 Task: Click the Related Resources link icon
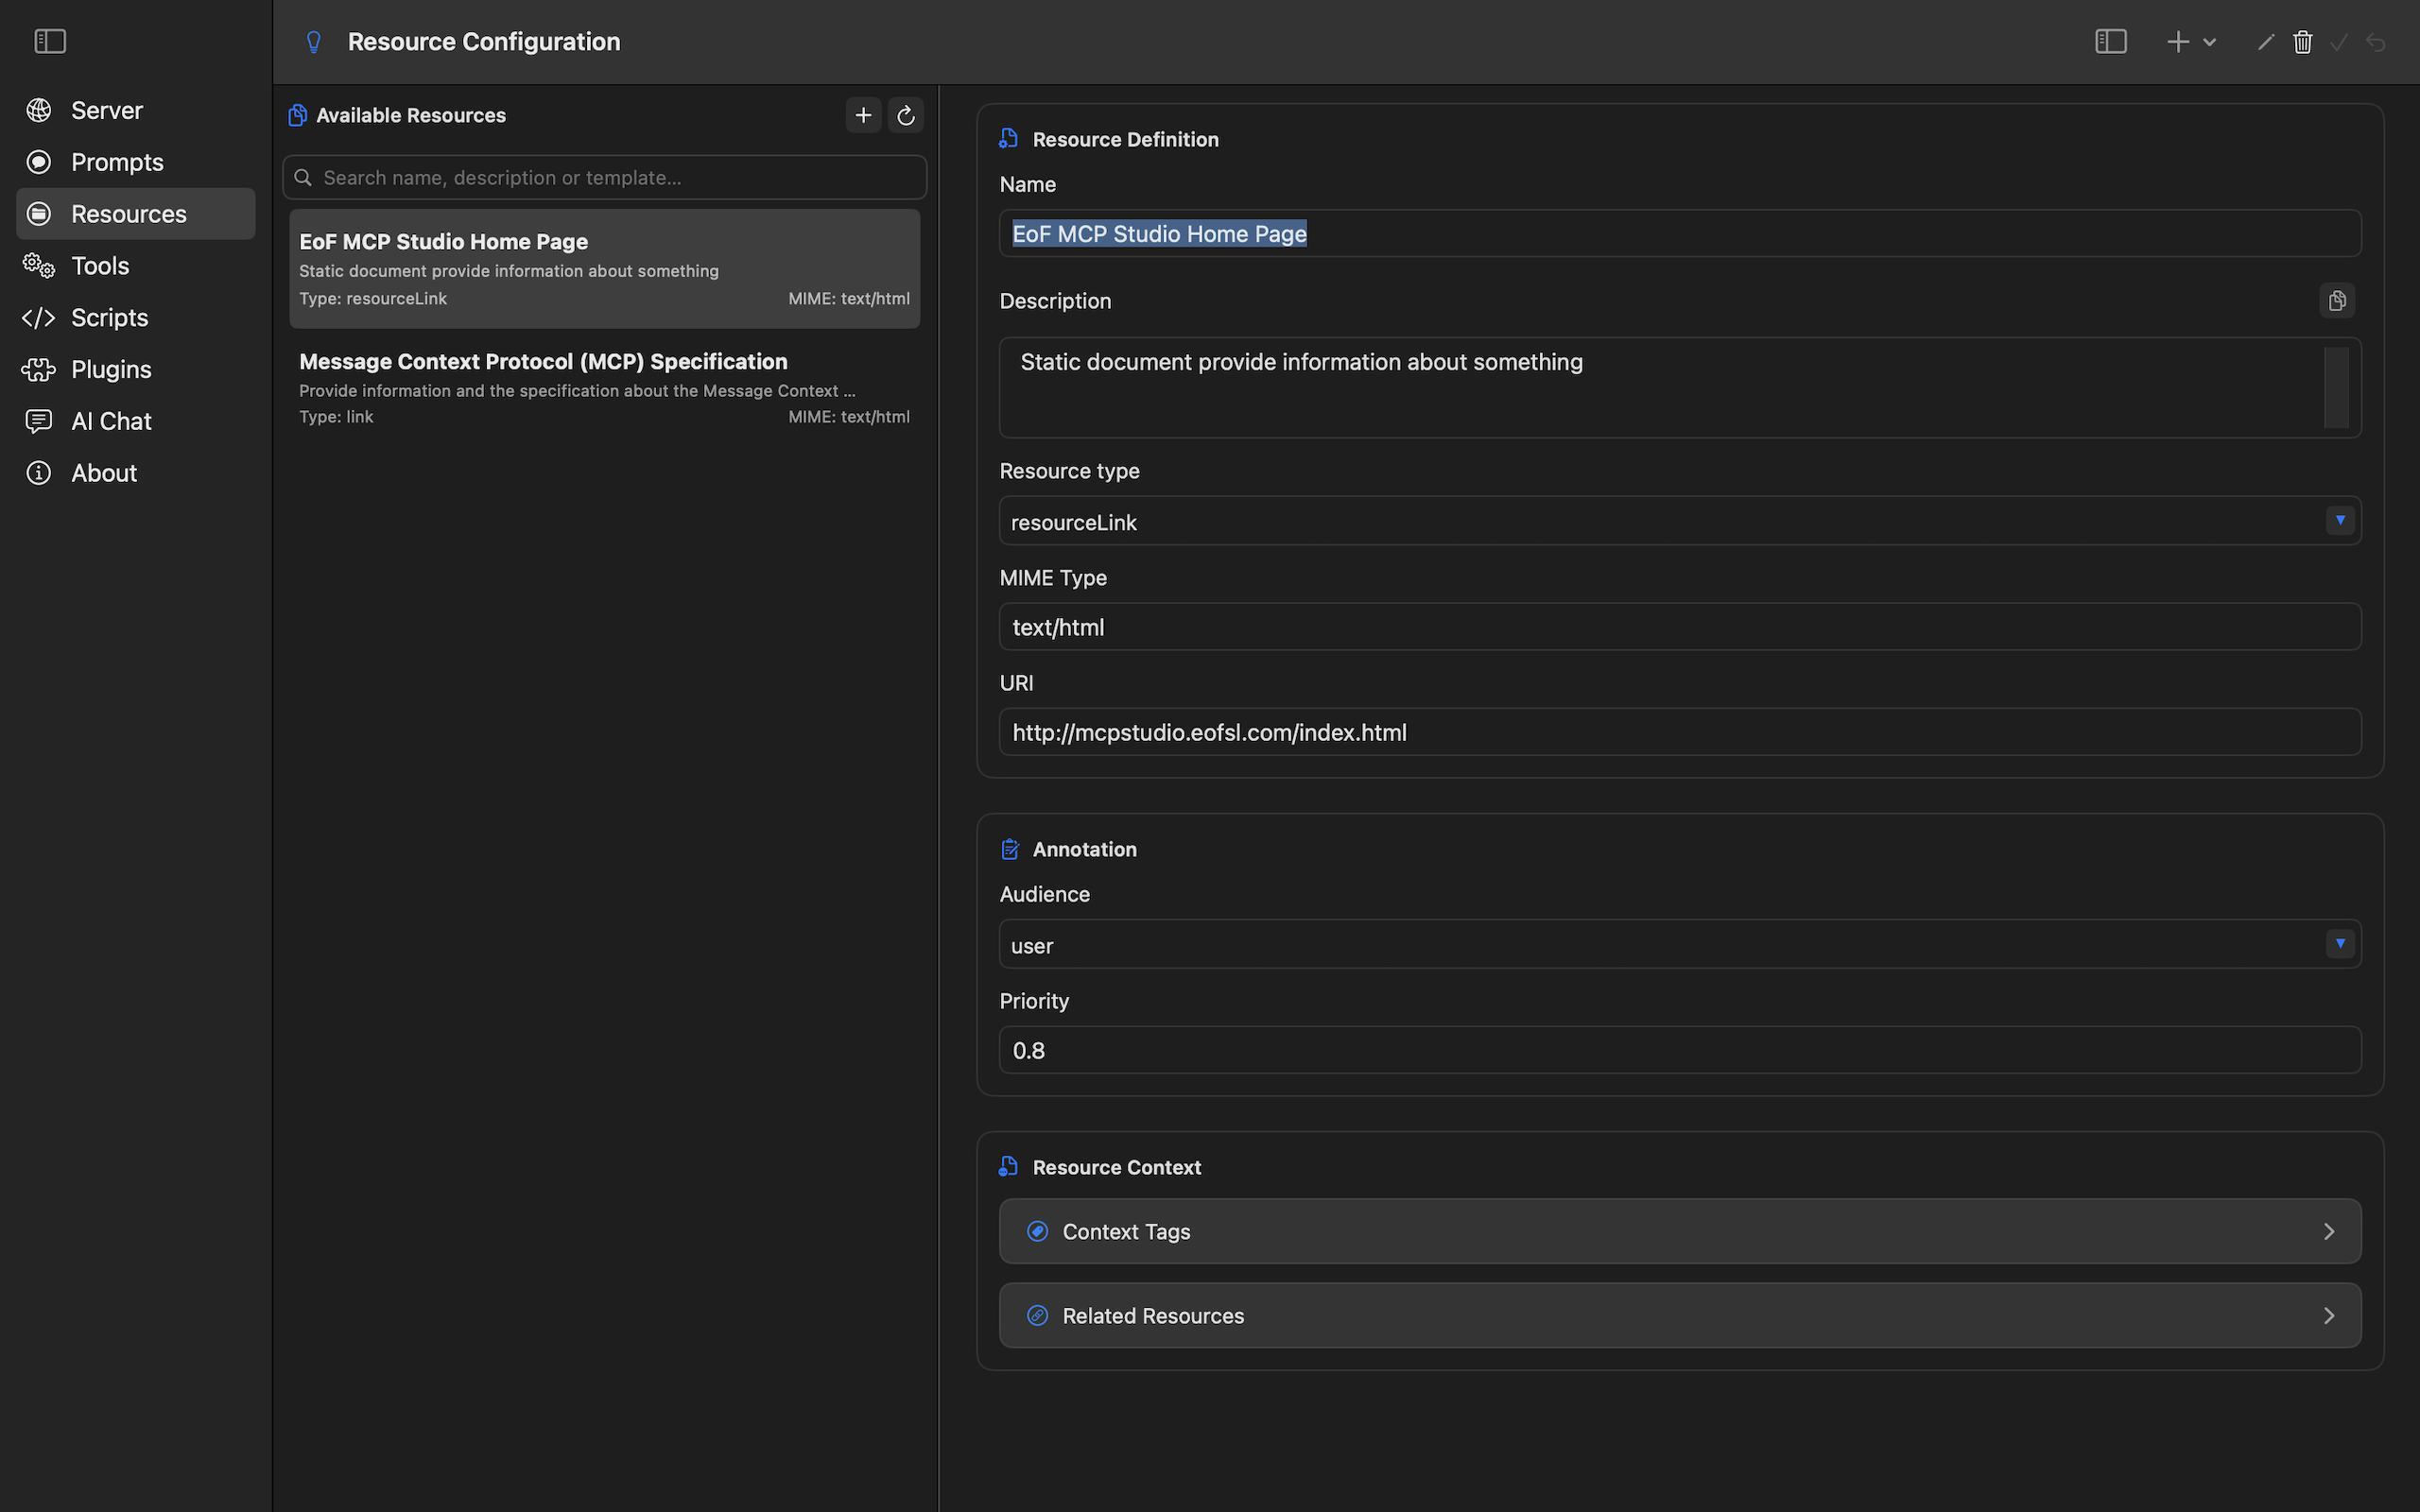click(x=1038, y=1316)
